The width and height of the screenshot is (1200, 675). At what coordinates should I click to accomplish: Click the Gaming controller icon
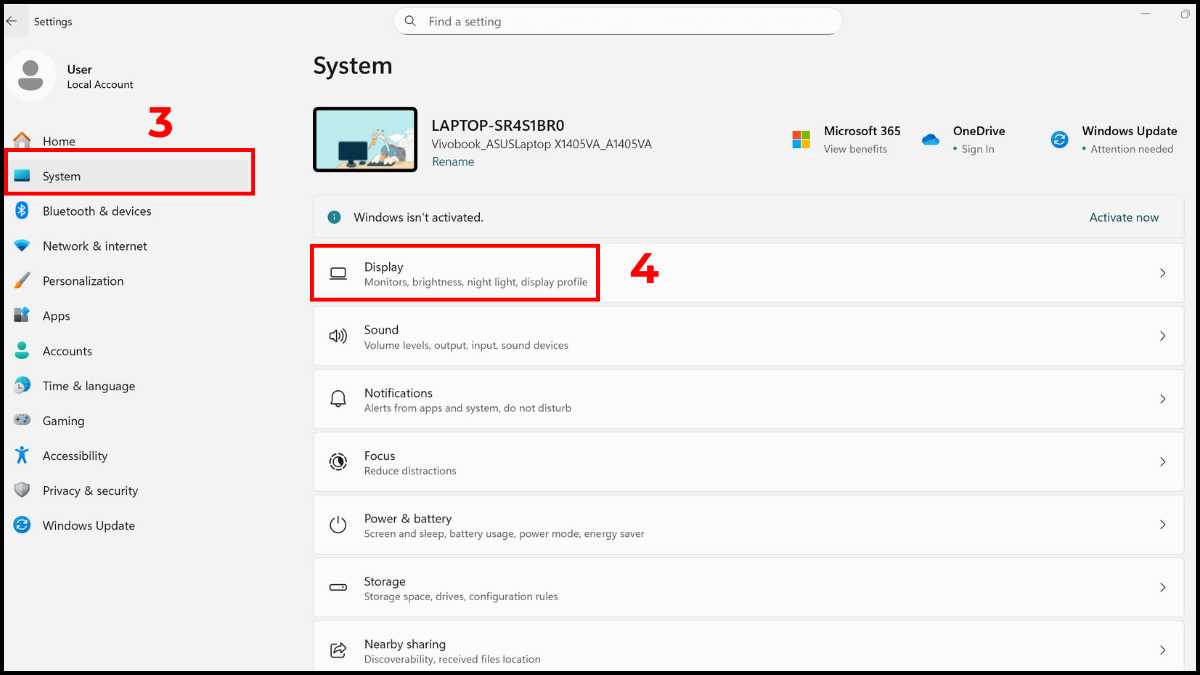tap(22, 421)
